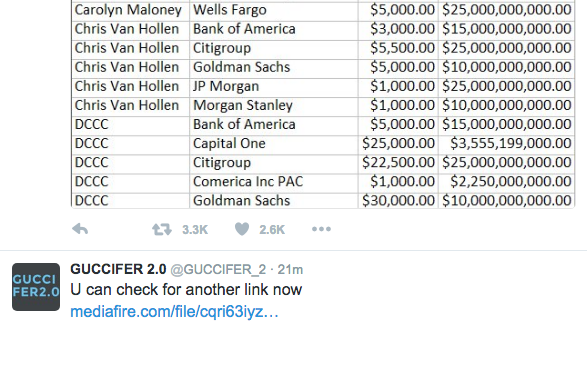
Task: Click the 21m timestamp link
Action: coord(290,269)
